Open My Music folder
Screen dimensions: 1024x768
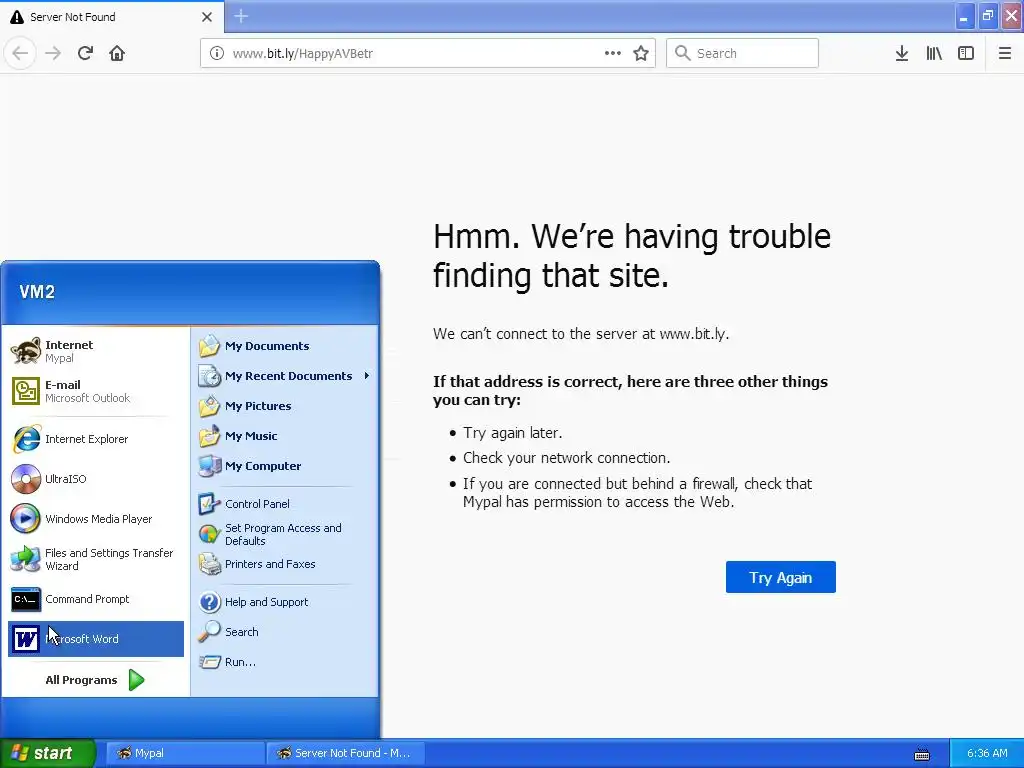pyautogui.click(x=284, y=436)
